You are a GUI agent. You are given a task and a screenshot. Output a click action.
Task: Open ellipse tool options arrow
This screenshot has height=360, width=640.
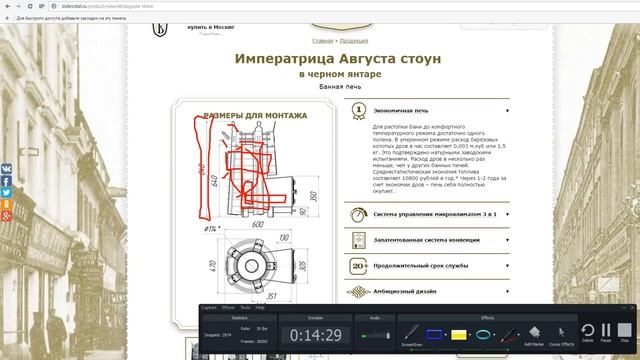click(494, 335)
